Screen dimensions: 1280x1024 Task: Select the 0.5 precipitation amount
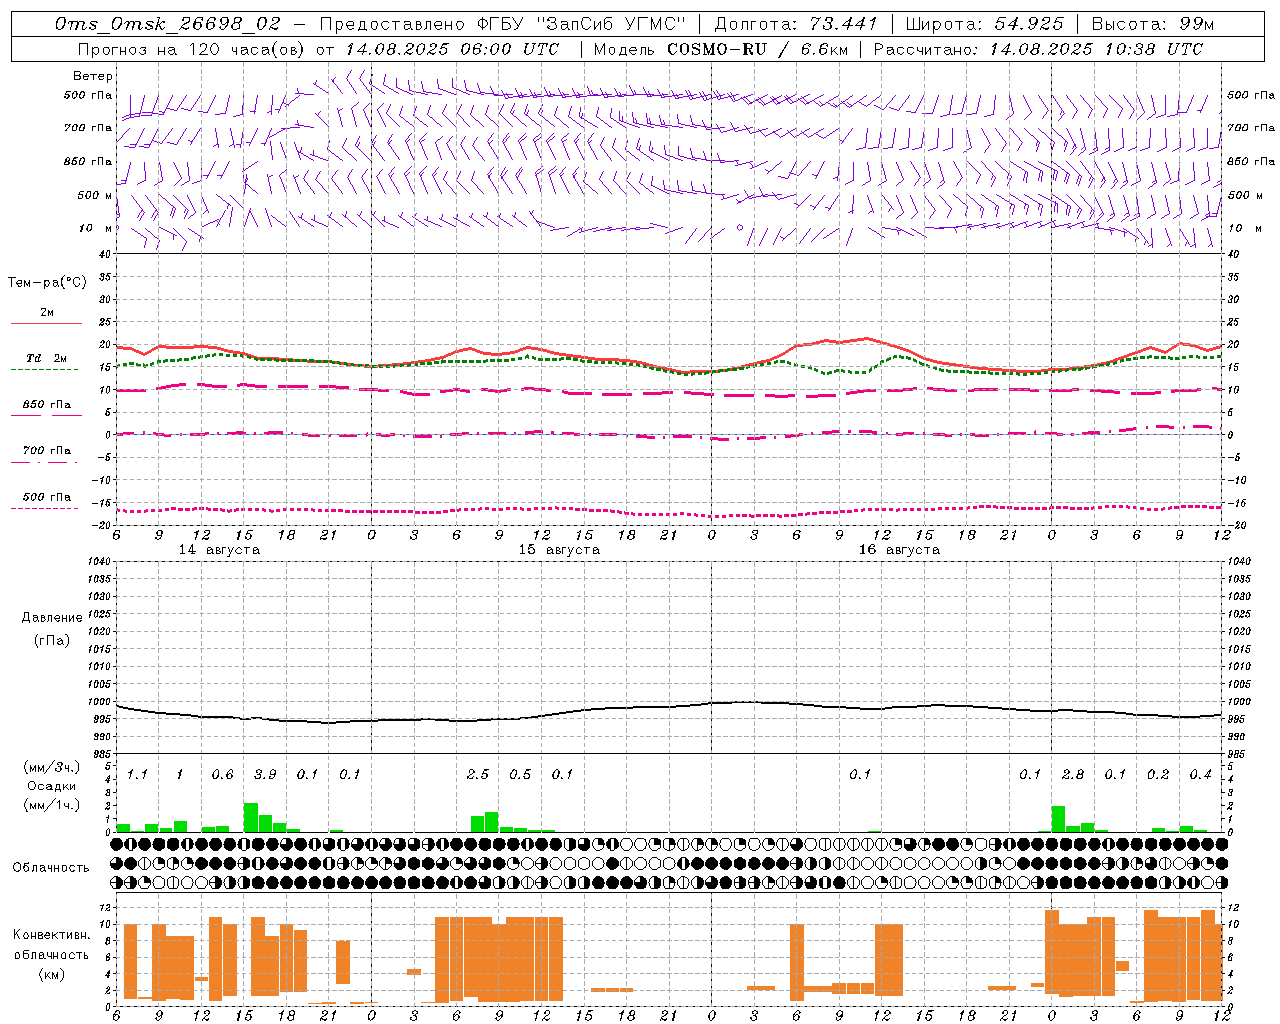[x=520, y=774]
